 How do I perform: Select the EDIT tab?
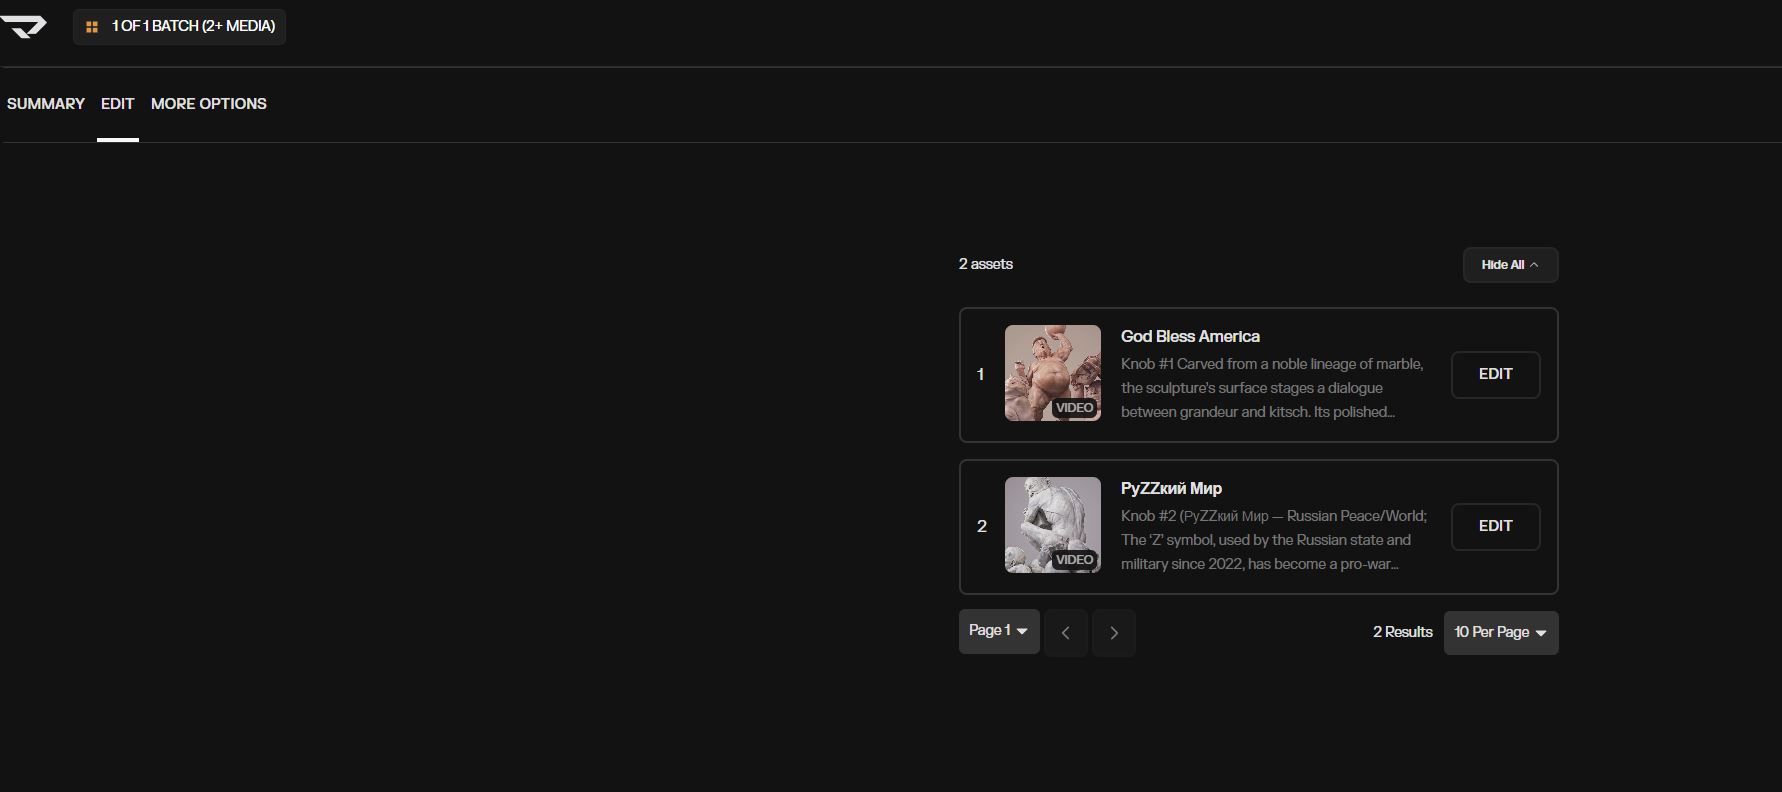[x=117, y=104]
